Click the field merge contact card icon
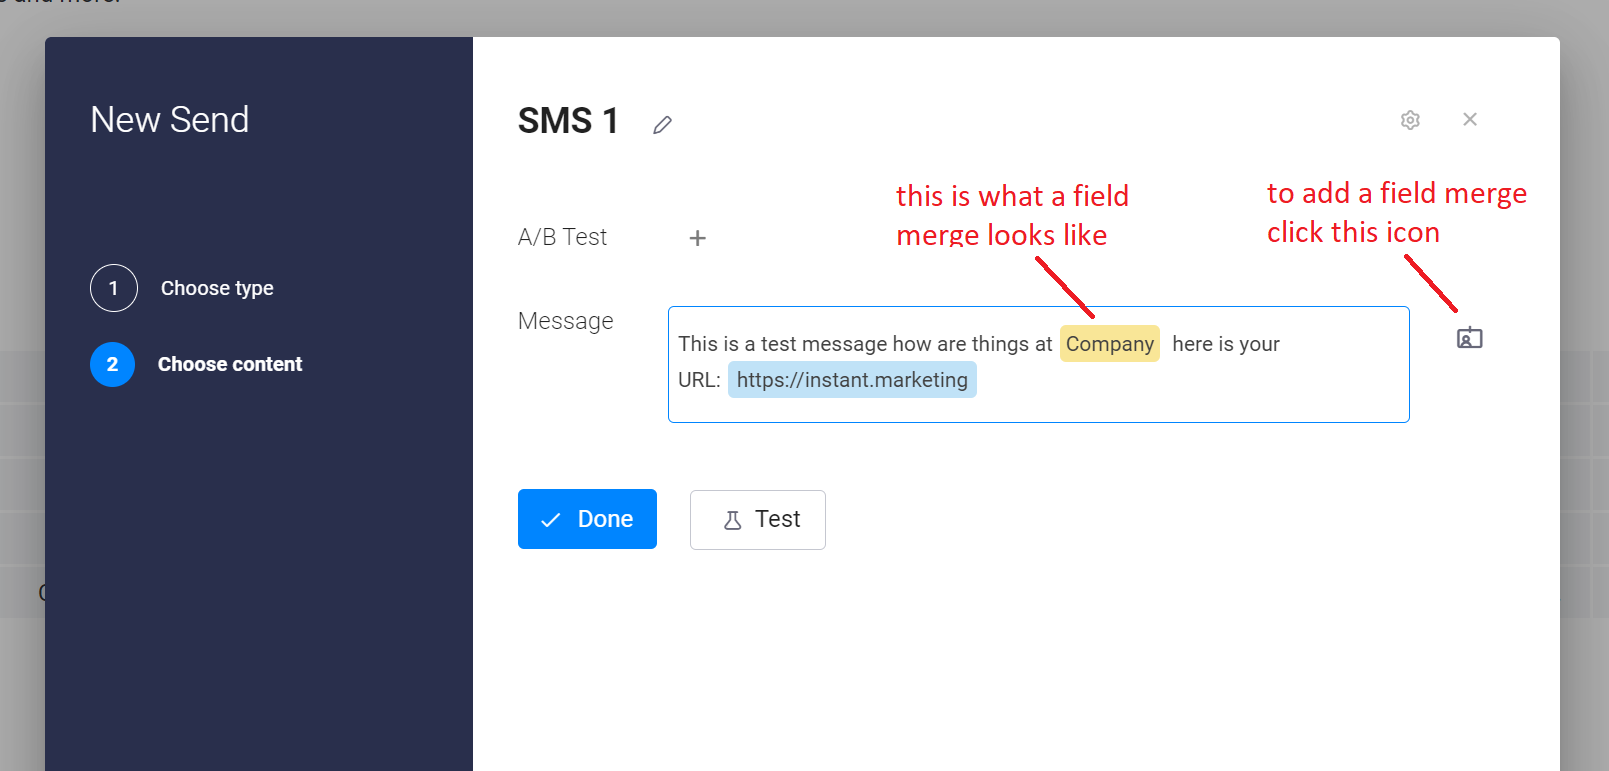Image resolution: width=1609 pixels, height=771 pixels. click(x=1469, y=338)
